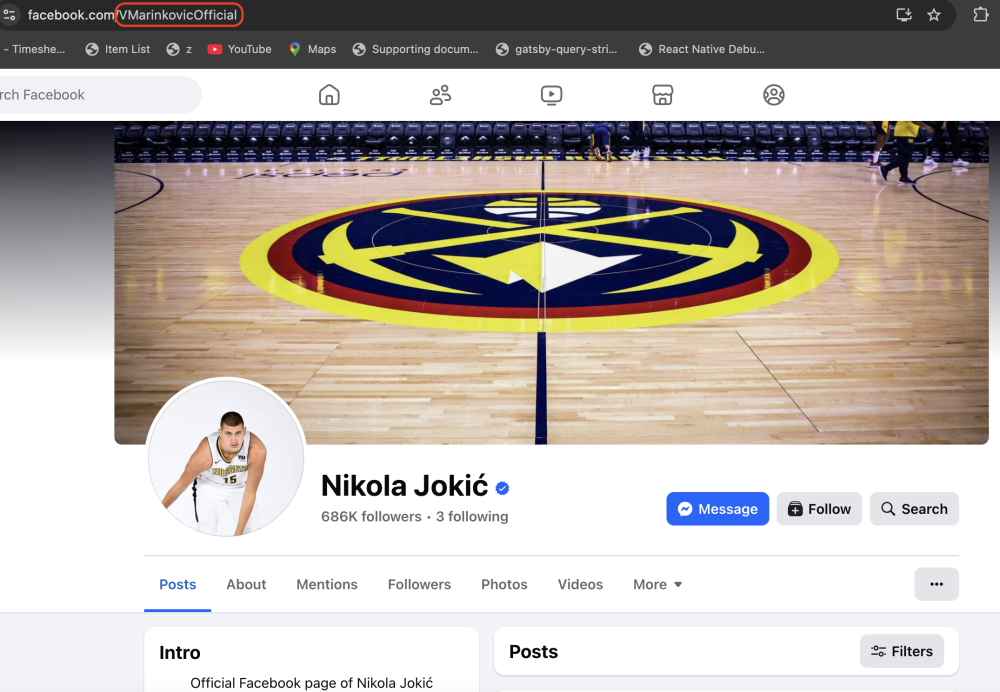Viewport: 1000px width, 692px height.
Task: Switch to the About tab
Action: pos(246,584)
